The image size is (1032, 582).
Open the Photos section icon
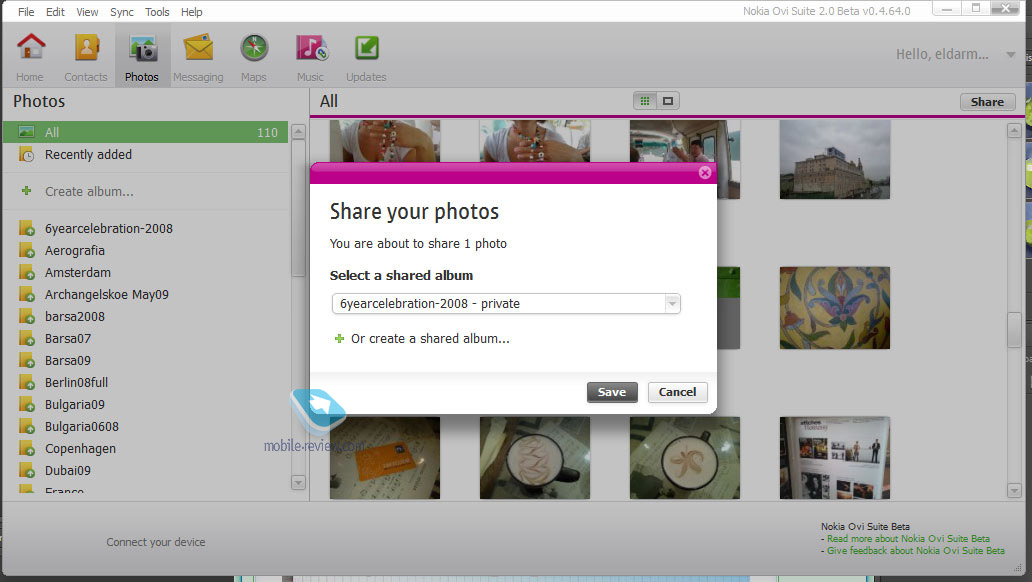point(142,48)
